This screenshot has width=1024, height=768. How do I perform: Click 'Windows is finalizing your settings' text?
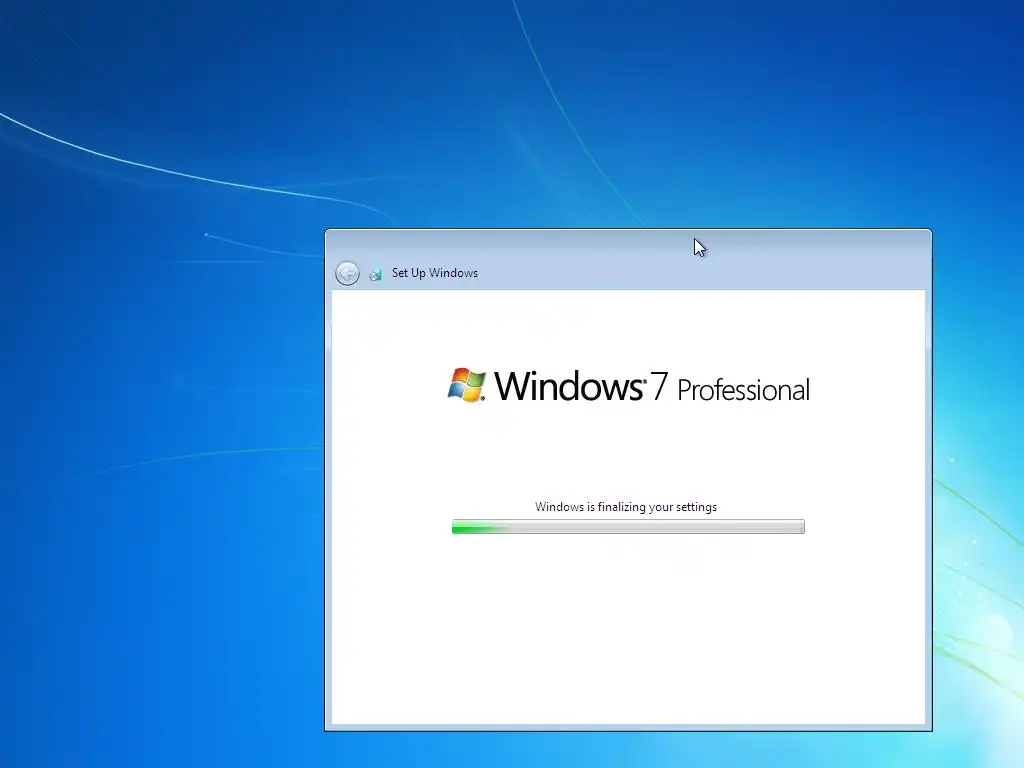(626, 507)
